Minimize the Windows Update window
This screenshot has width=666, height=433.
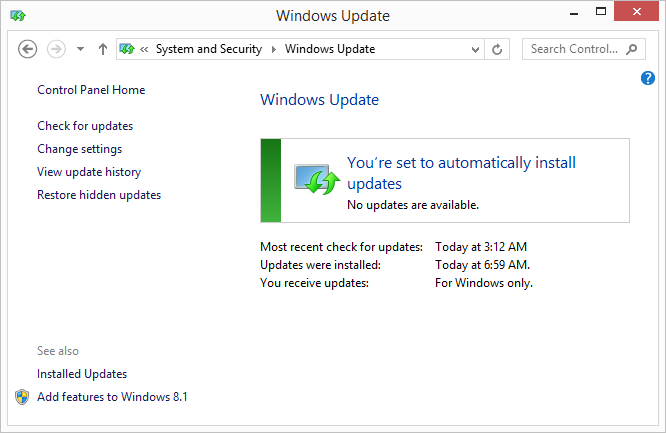574,13
